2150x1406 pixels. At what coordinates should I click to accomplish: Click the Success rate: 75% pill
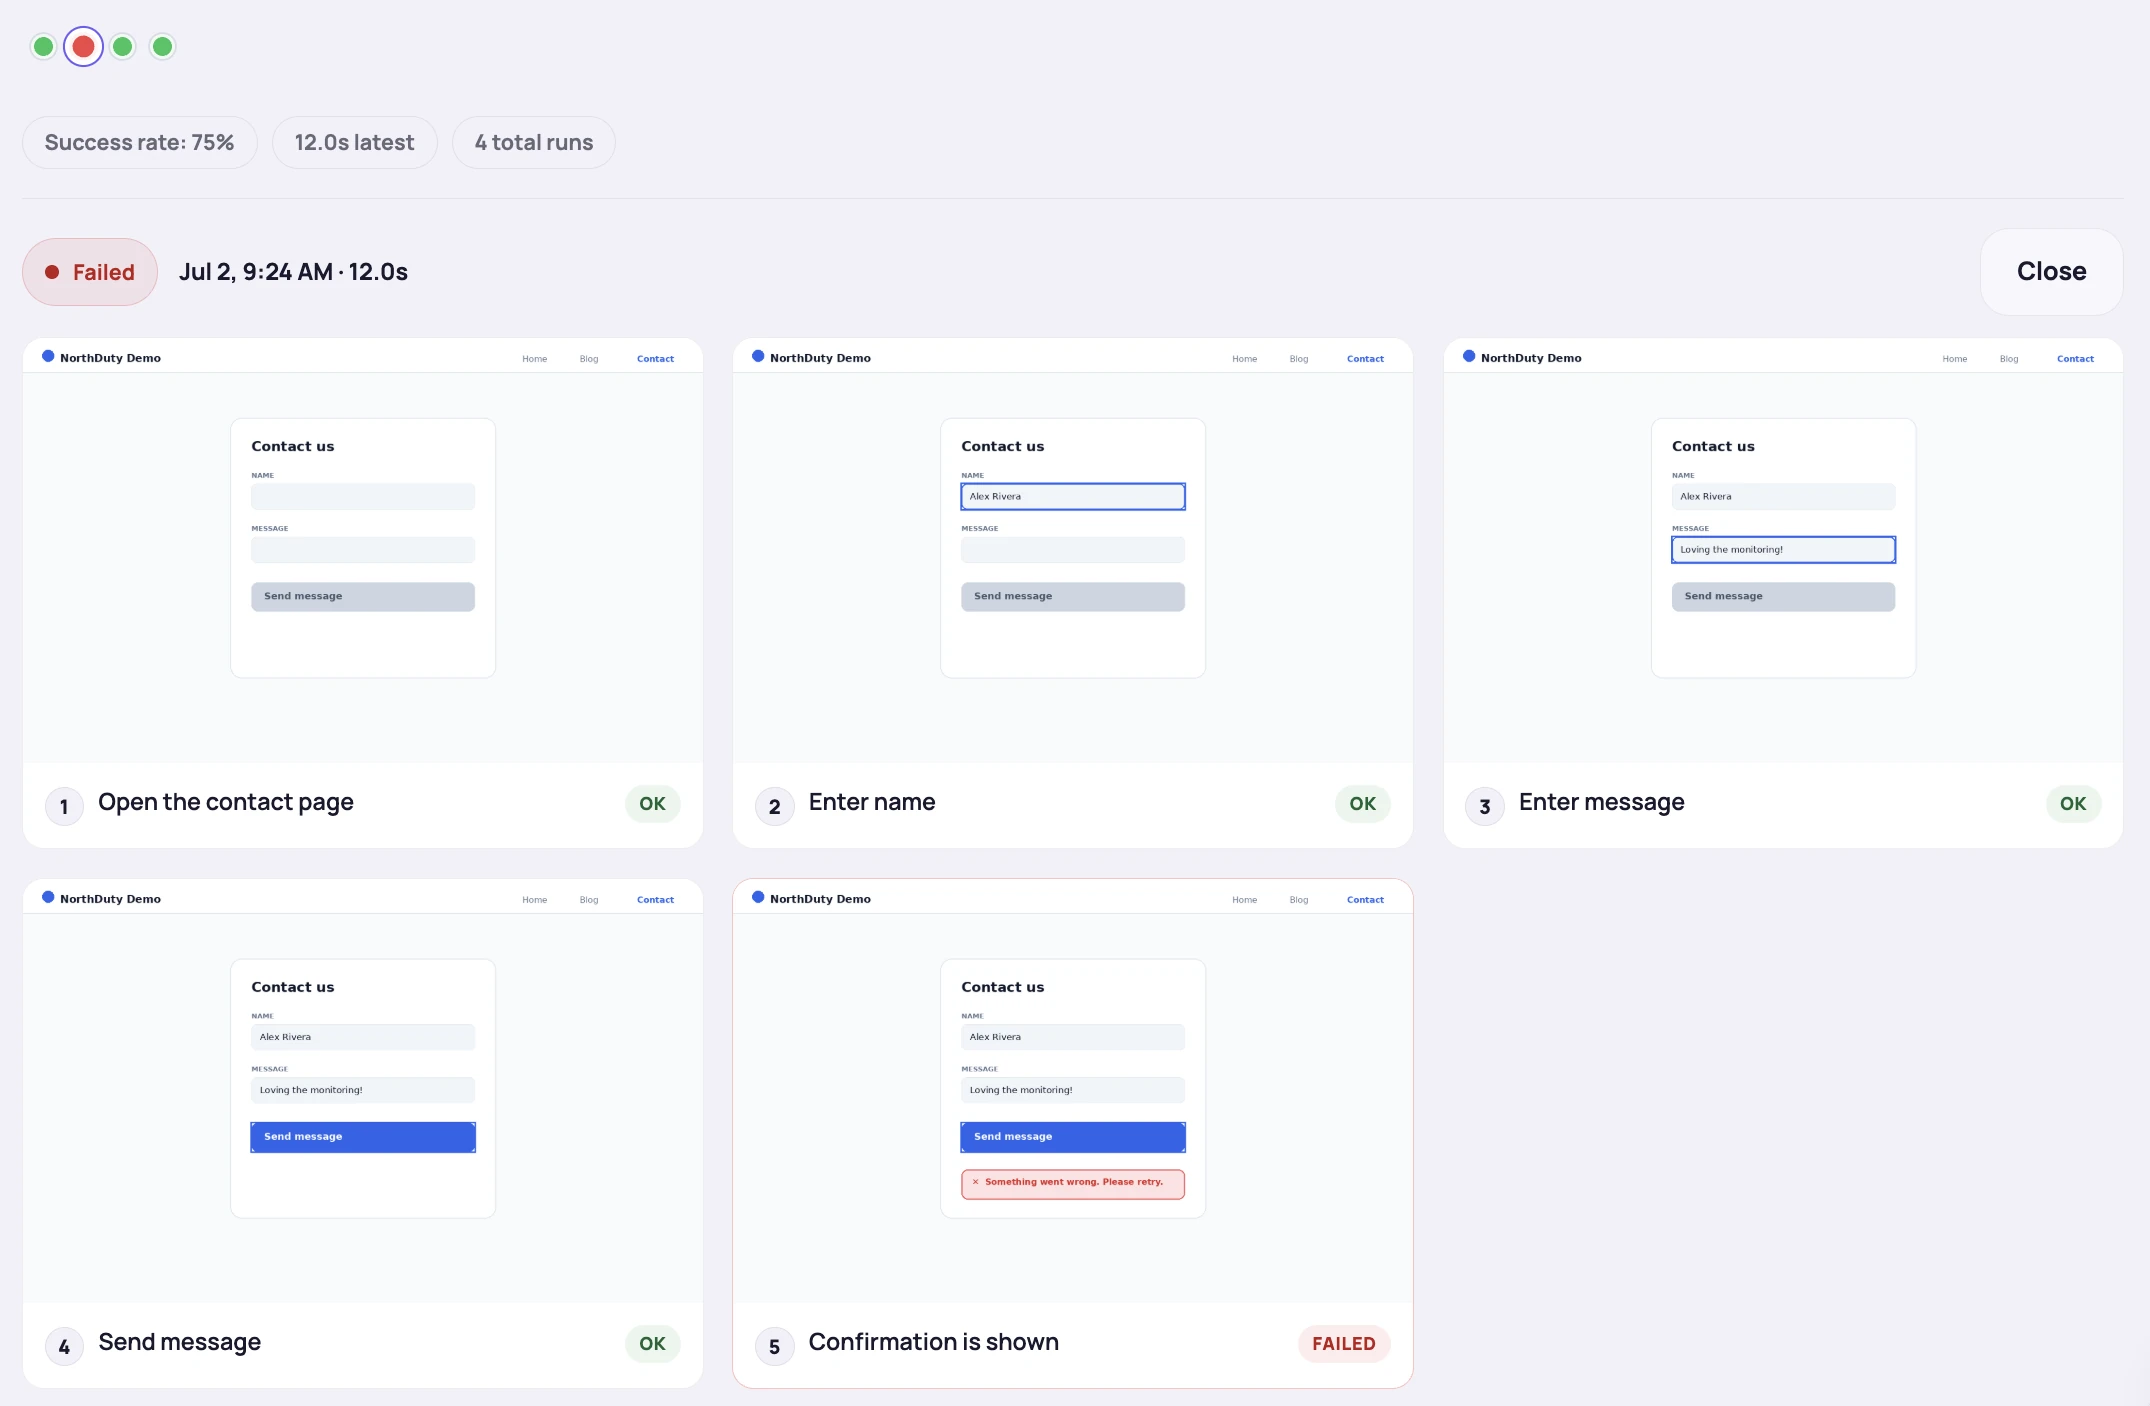140,143
